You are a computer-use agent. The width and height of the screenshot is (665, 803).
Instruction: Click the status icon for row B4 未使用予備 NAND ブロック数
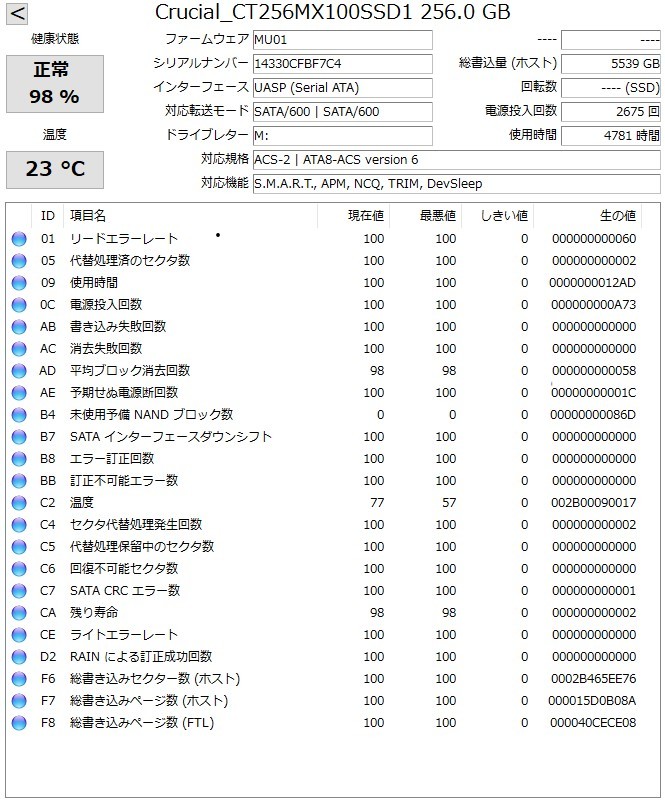(19, 415)
